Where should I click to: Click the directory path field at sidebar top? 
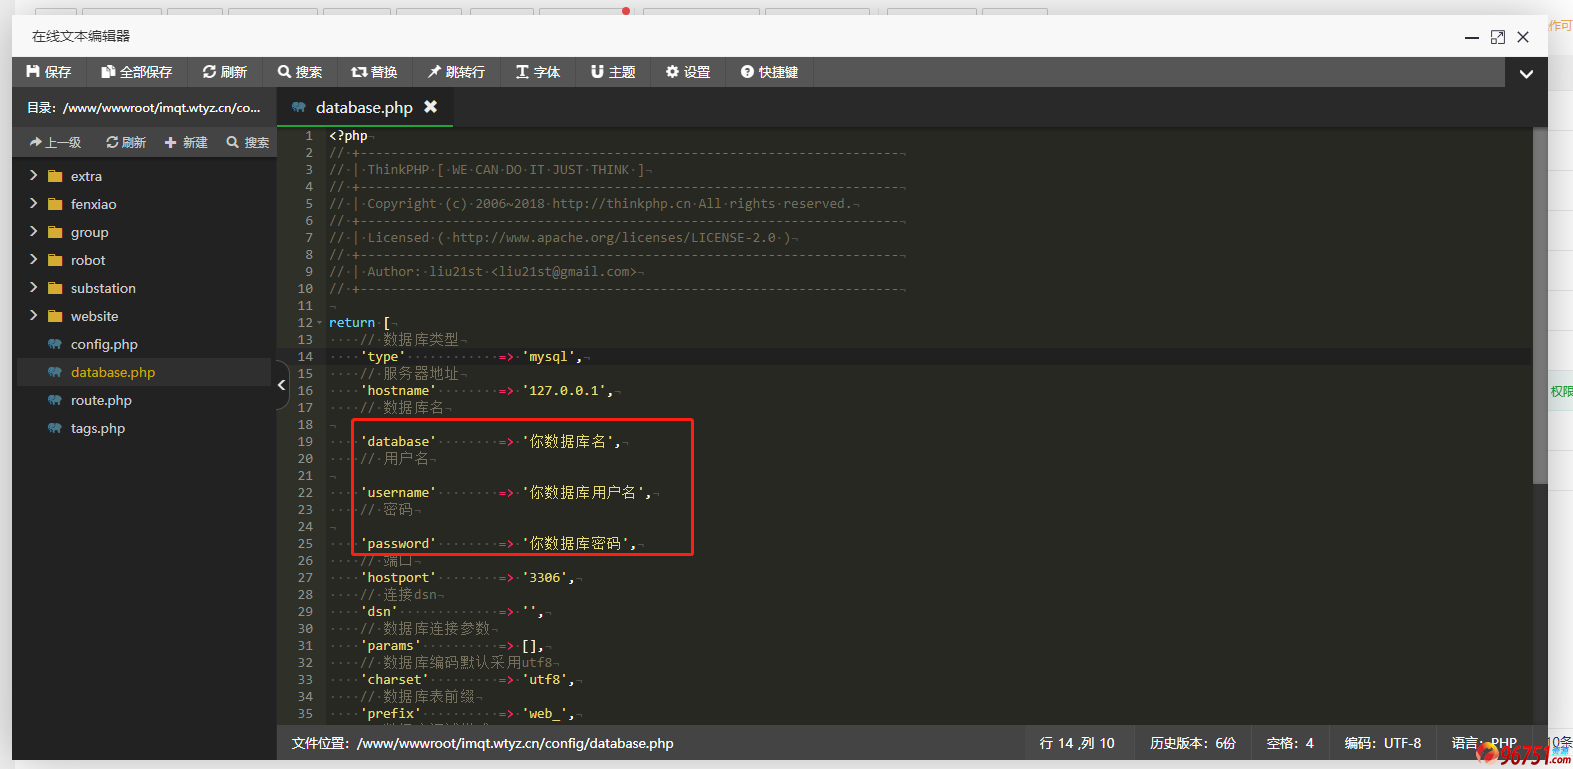[144, 108]
